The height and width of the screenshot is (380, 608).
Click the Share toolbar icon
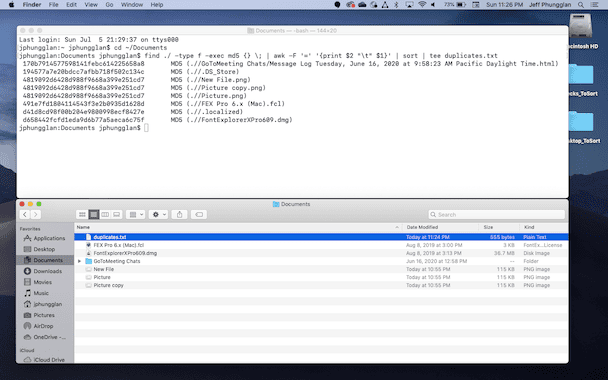tap(180, 214)
